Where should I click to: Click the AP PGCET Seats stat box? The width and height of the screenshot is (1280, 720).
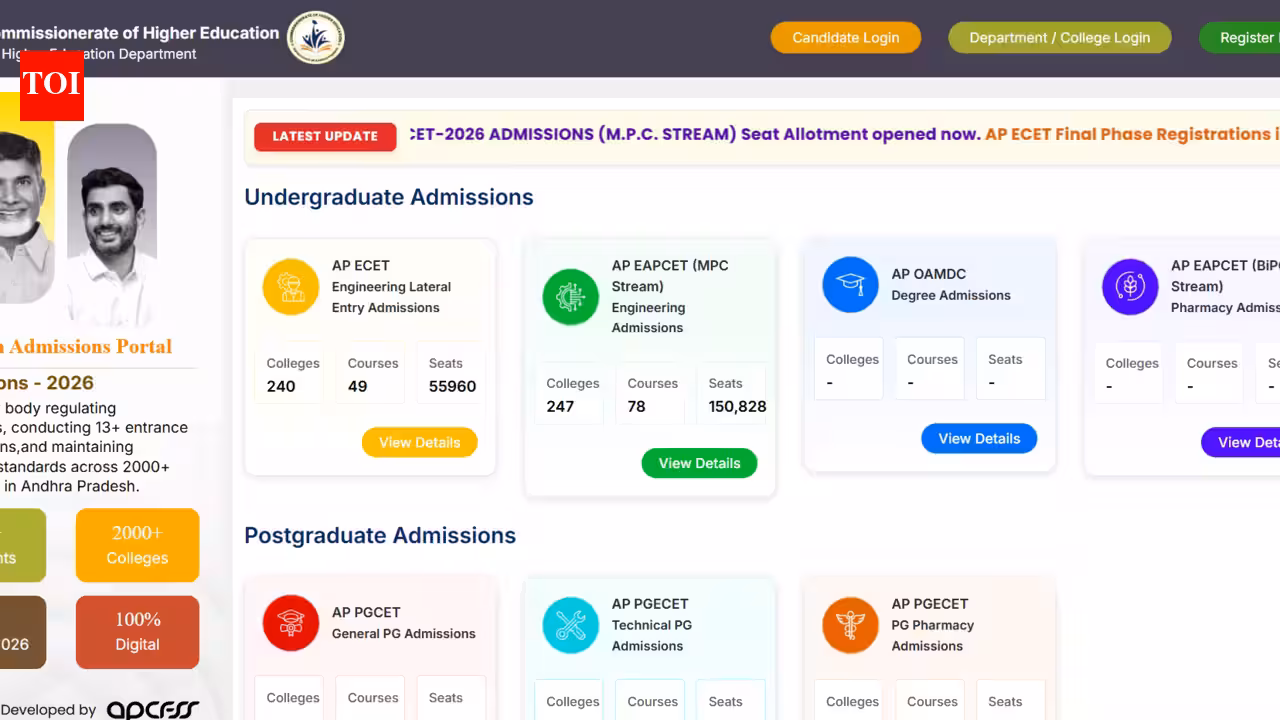451,698
